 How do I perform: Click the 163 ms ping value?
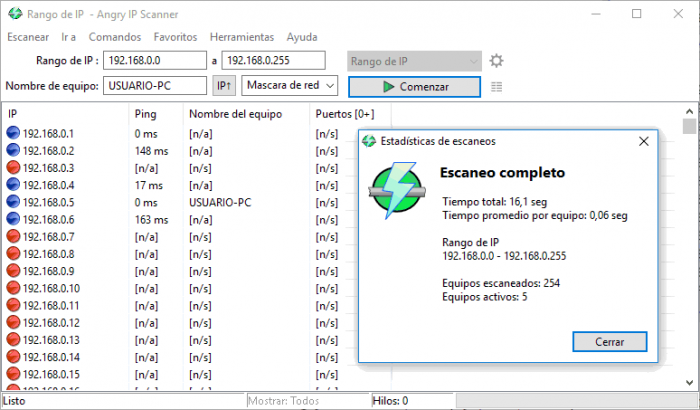click(151, 220)
